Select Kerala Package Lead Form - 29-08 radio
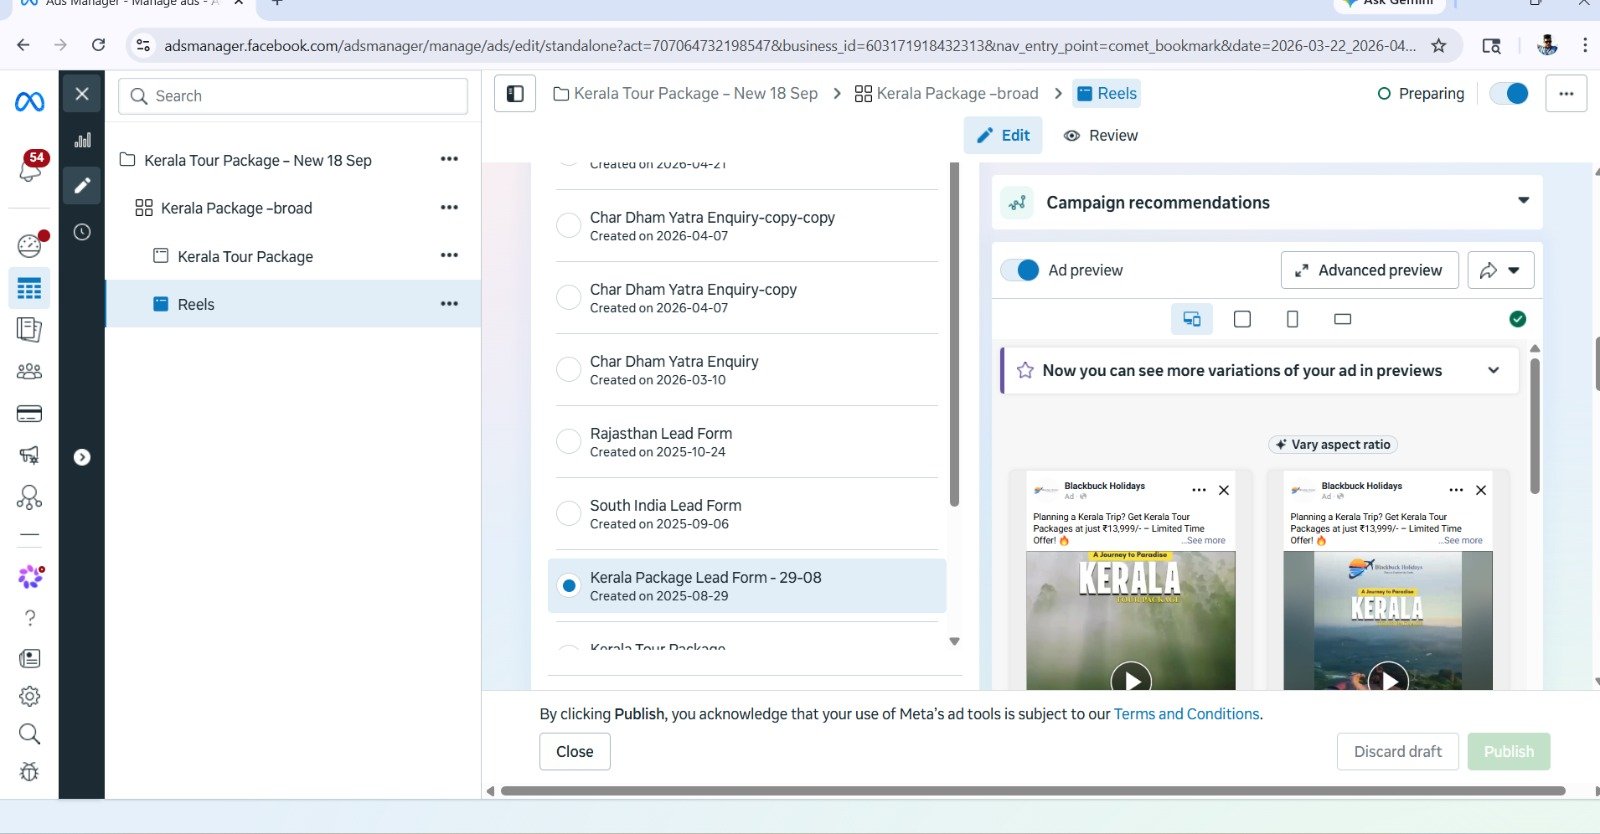The height and width of the screenshot is (834, 1600). pos(568,586)
